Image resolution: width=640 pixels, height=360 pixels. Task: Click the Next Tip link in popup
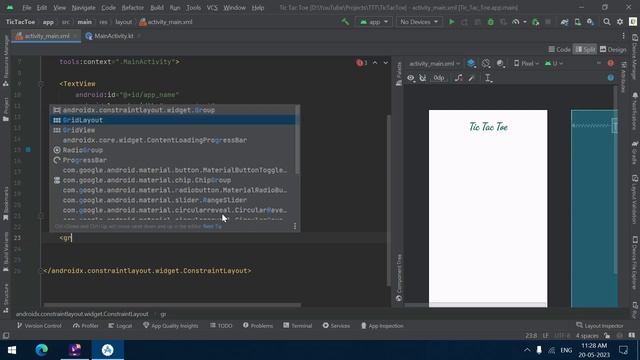click(x=212, y=227)
